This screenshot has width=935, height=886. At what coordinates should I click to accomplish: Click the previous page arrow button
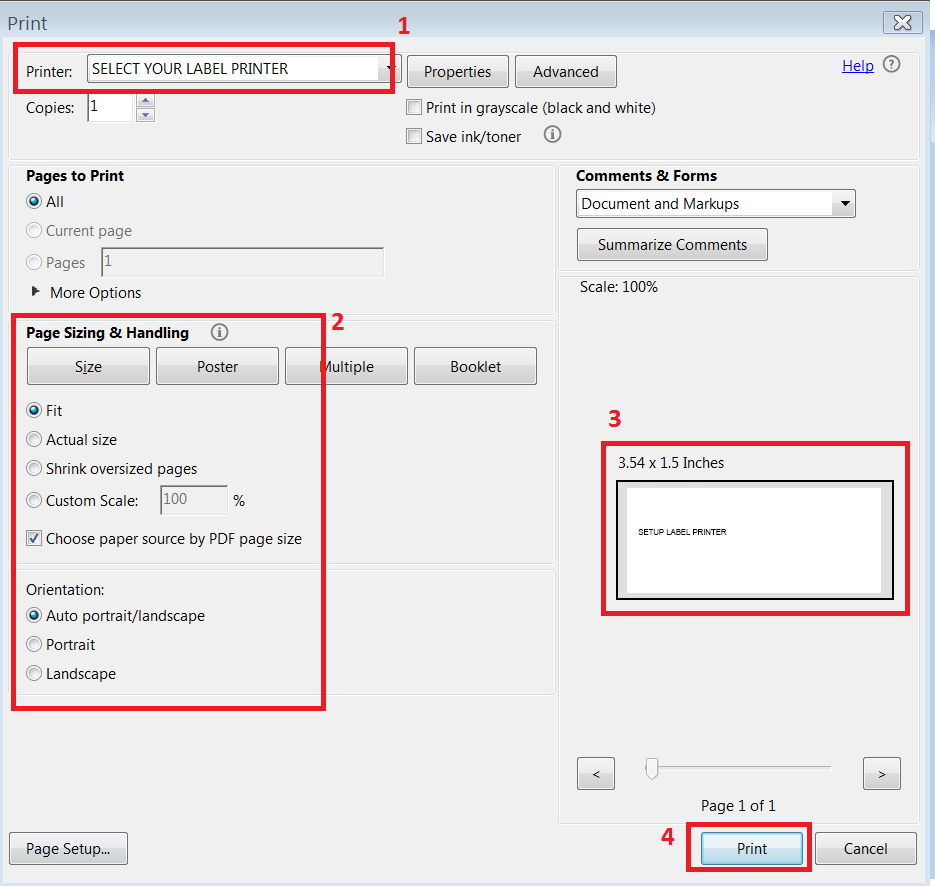pyautogui.click(x=596, y=773)
